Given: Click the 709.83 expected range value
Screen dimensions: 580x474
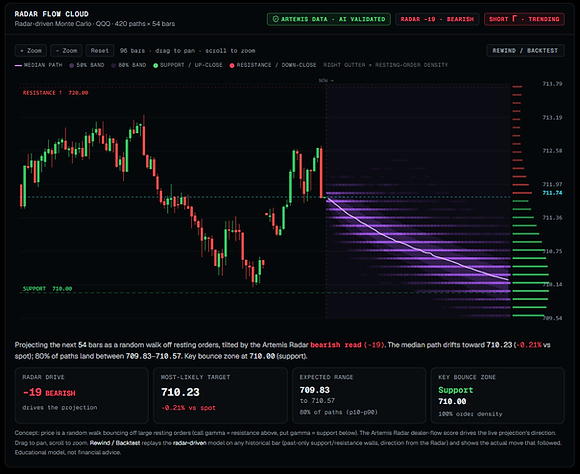Looking at the screenshot, I should pos(314,390).
